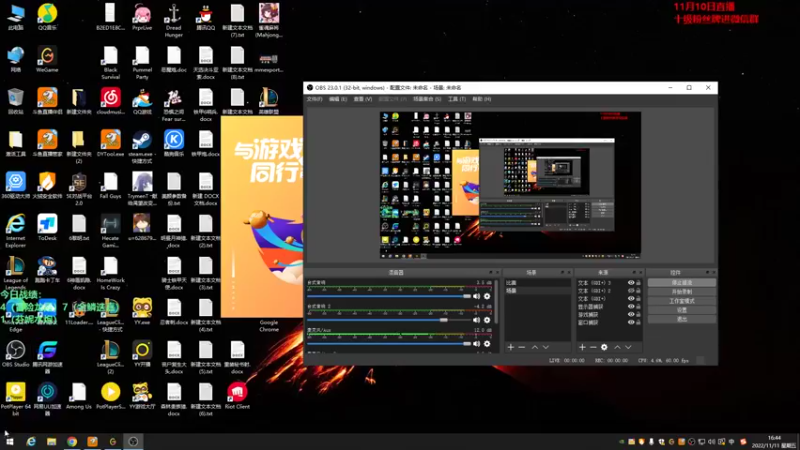The image size is (800, 450).
Task: Pop out the Mixer (混音器) dock
Action: [x=491, y=272]
